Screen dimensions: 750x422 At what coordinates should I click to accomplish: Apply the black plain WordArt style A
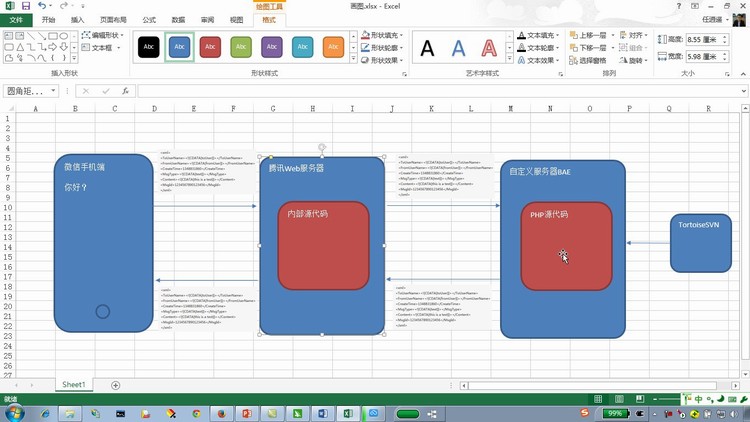(x=427, y=48)
